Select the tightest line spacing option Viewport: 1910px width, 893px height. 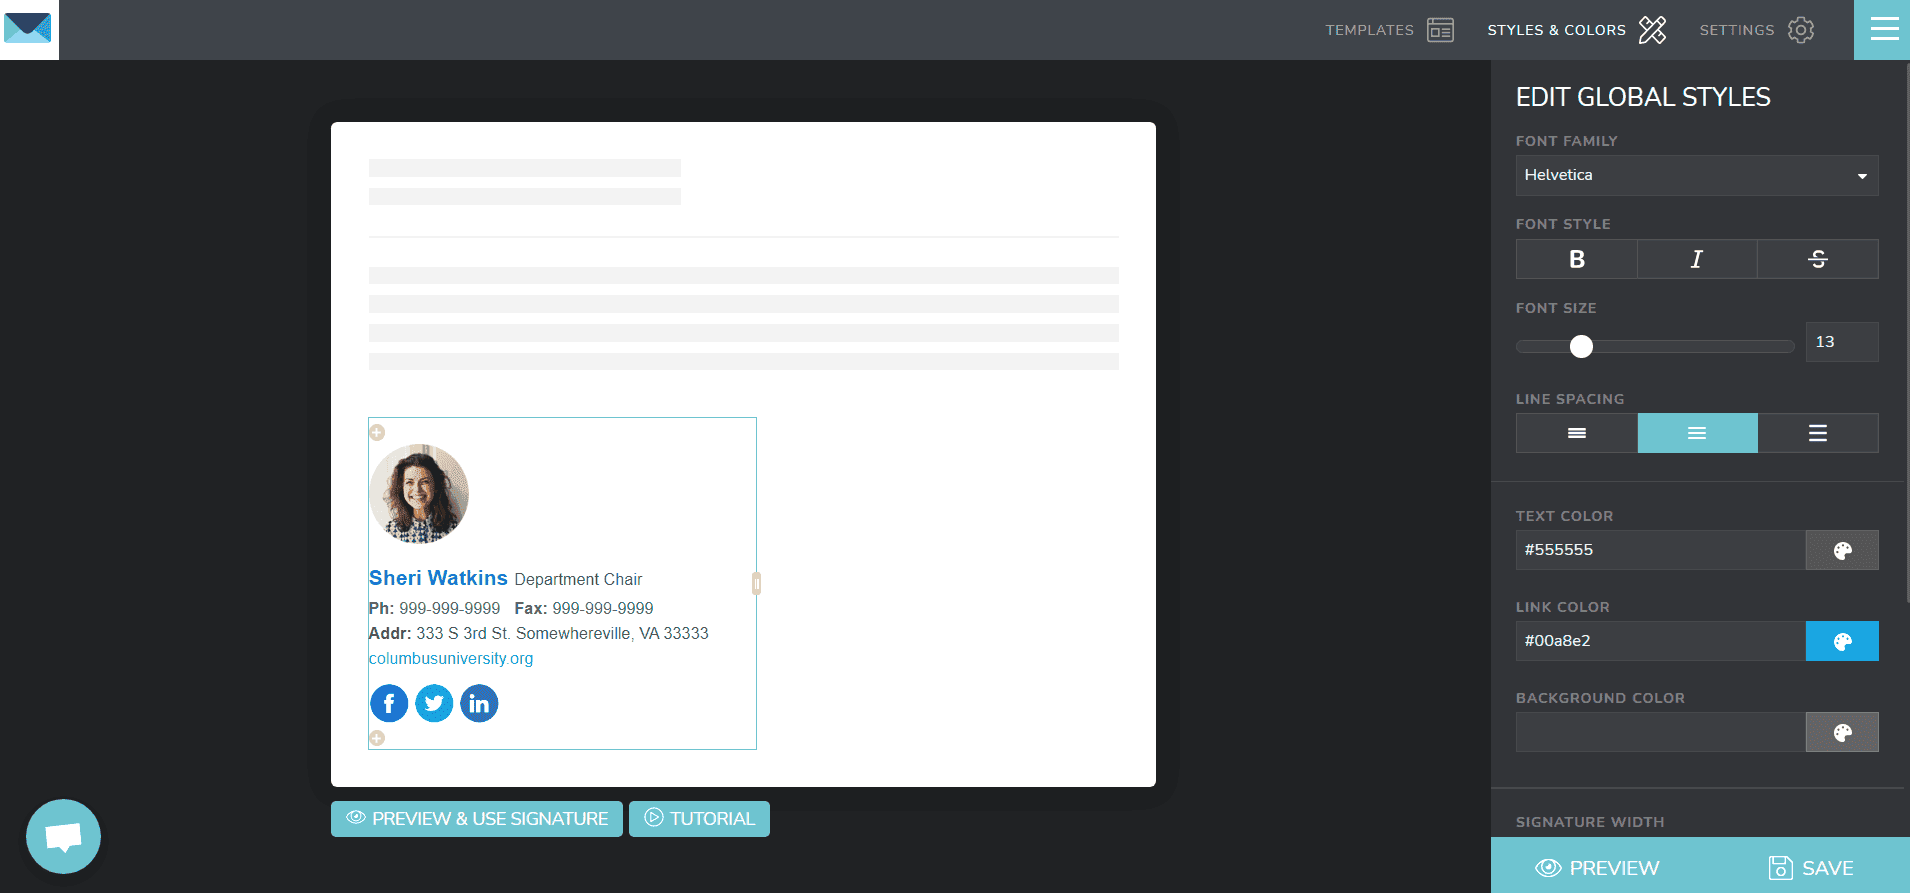tap(1576, 433)
